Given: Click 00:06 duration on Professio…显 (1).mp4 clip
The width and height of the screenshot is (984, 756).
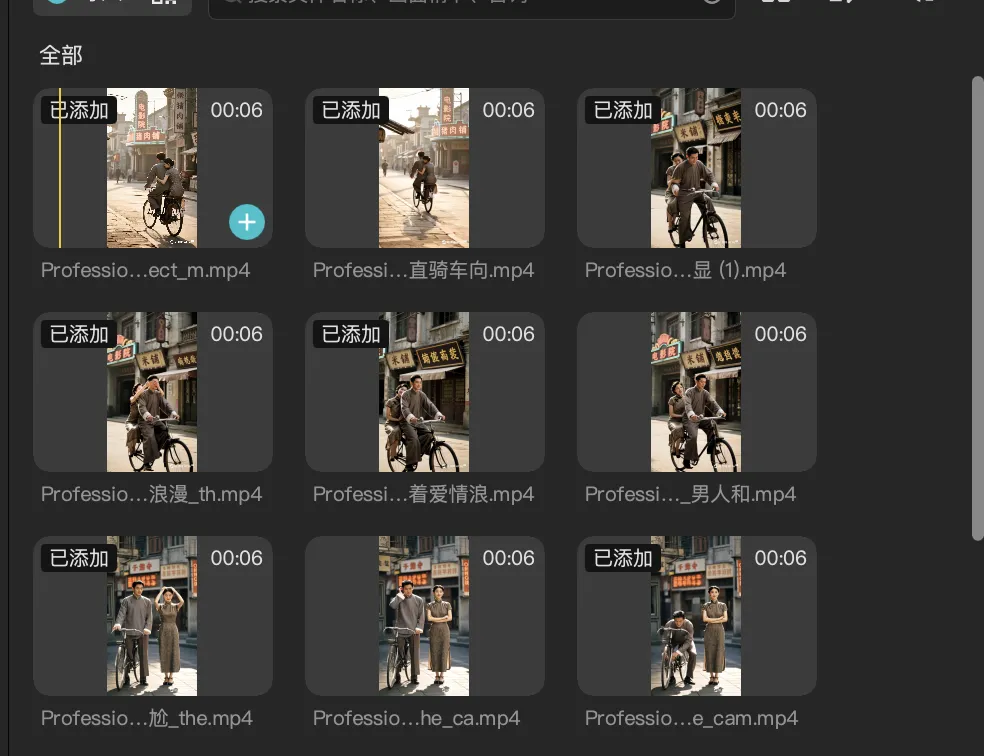Looking at the screenshot, I should pyautogui.click(x=780, y=110).
